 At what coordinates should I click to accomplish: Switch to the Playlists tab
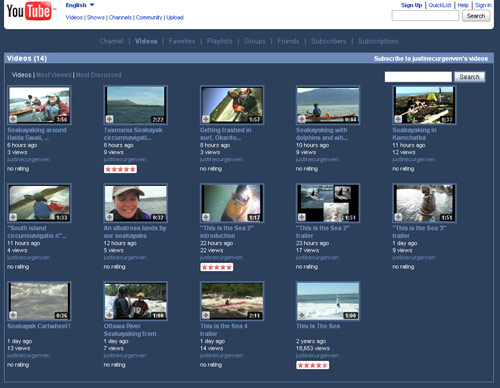point(219,41)
